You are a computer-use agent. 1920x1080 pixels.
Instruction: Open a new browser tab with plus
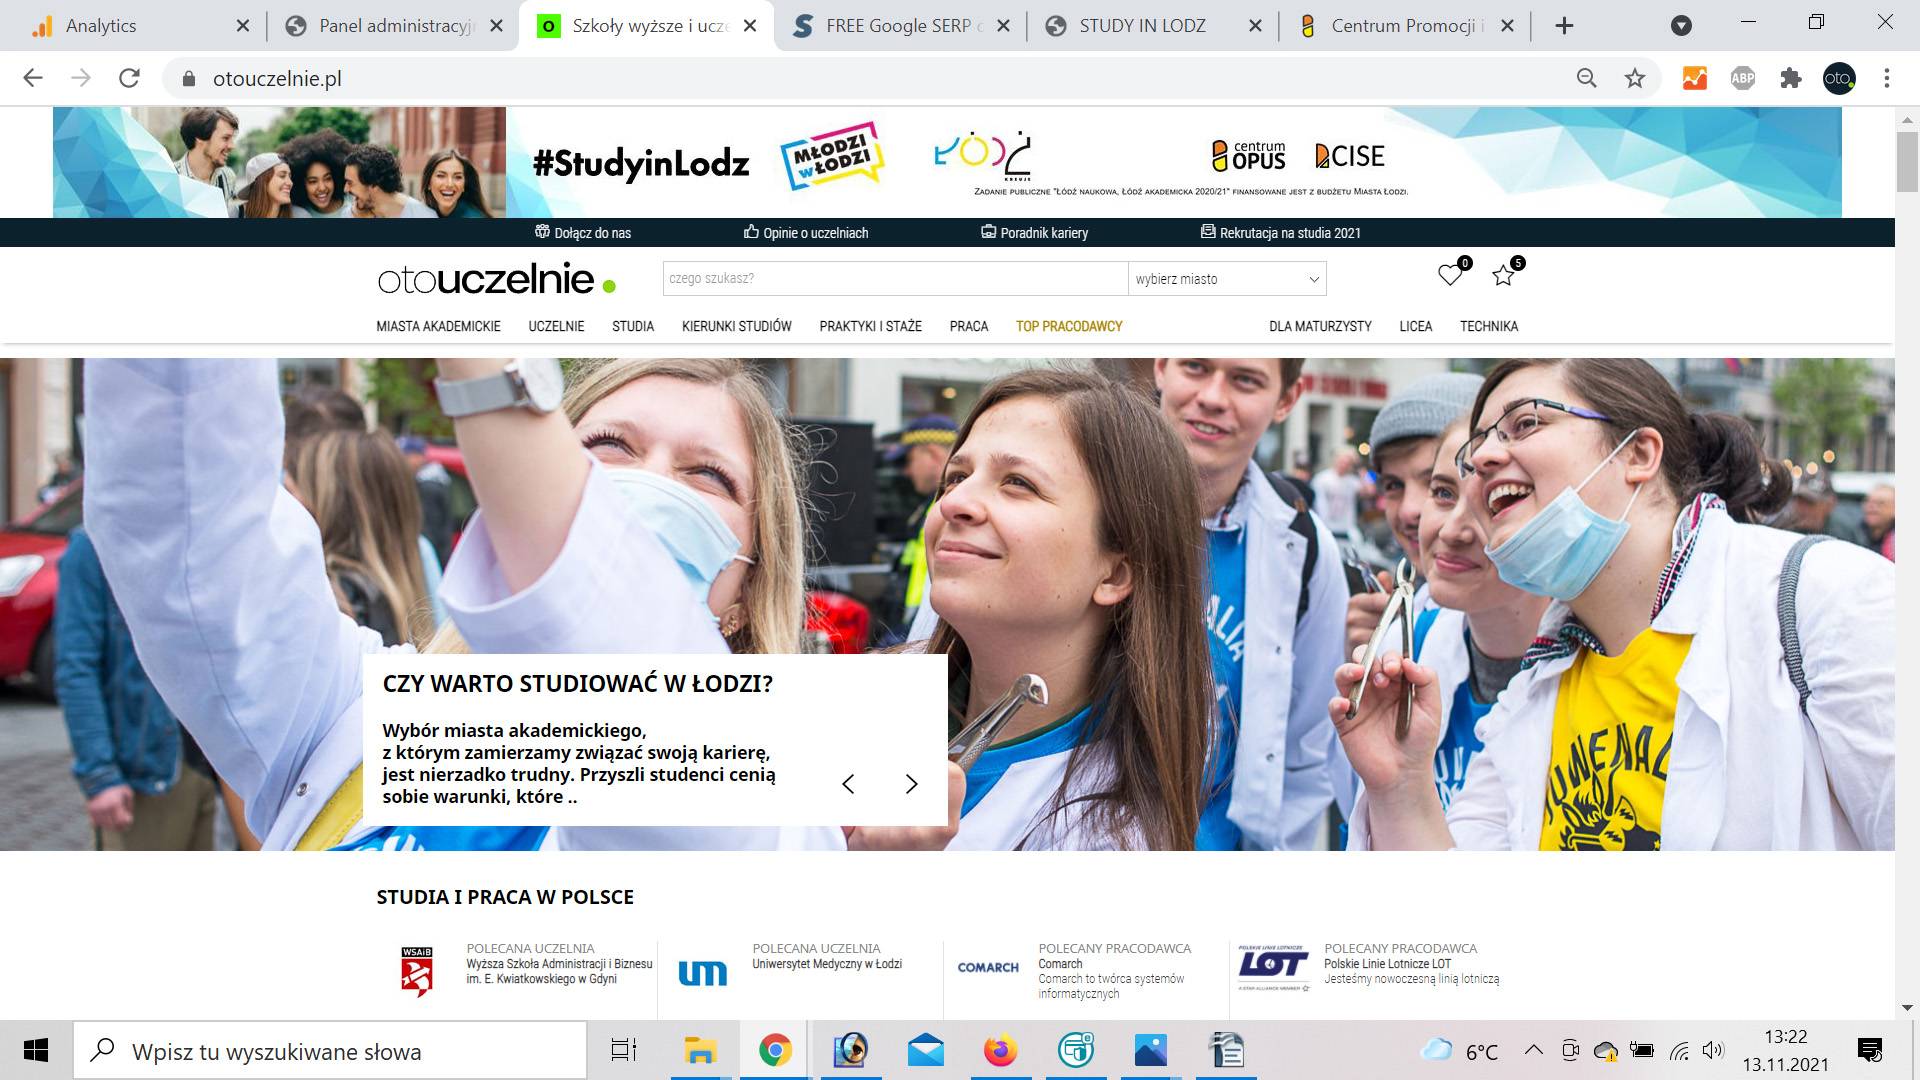[1565, 26]
